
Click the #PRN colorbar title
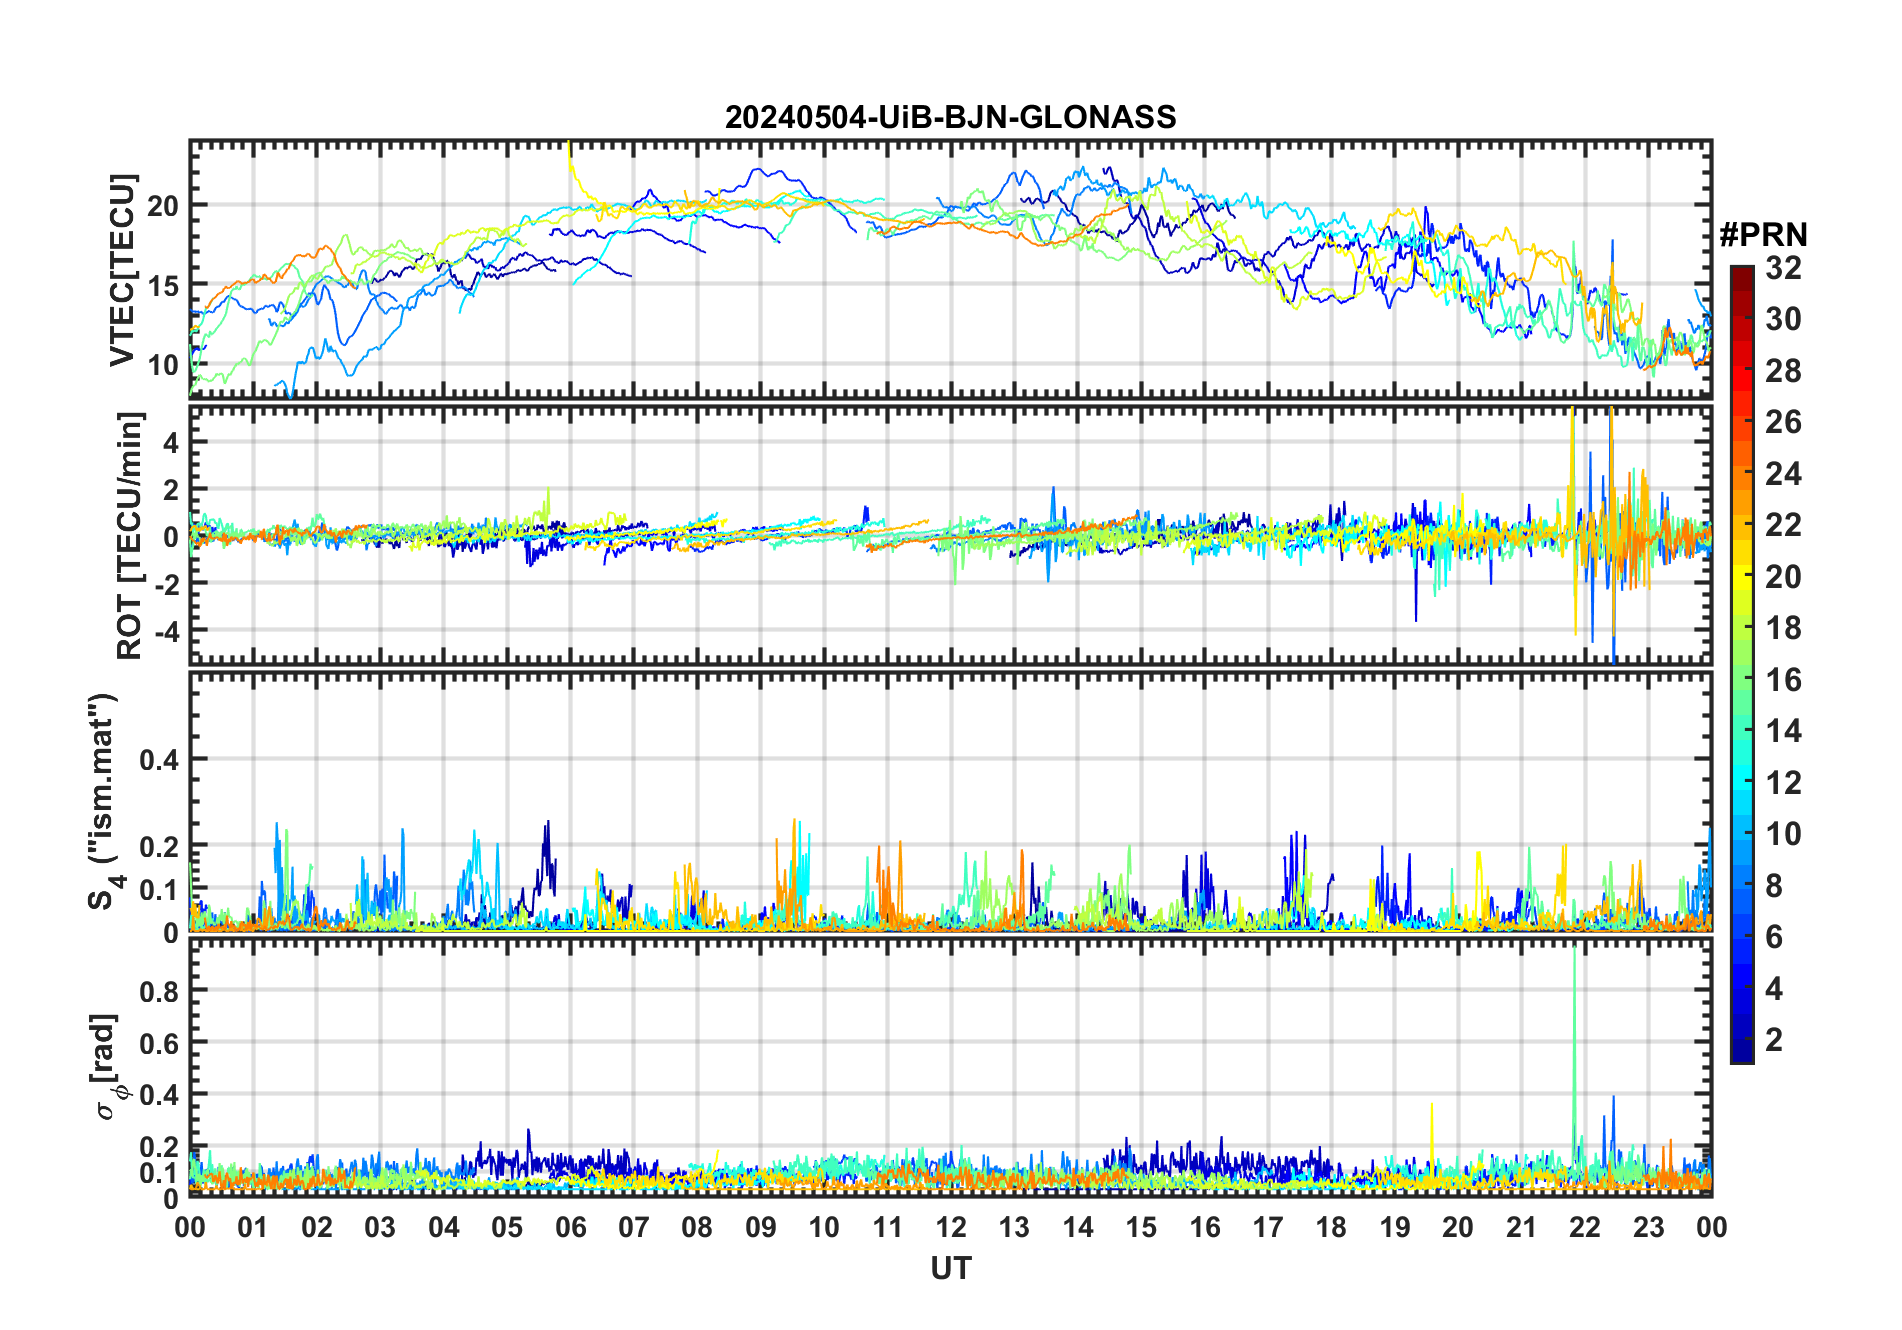[x=1763, y=235]
